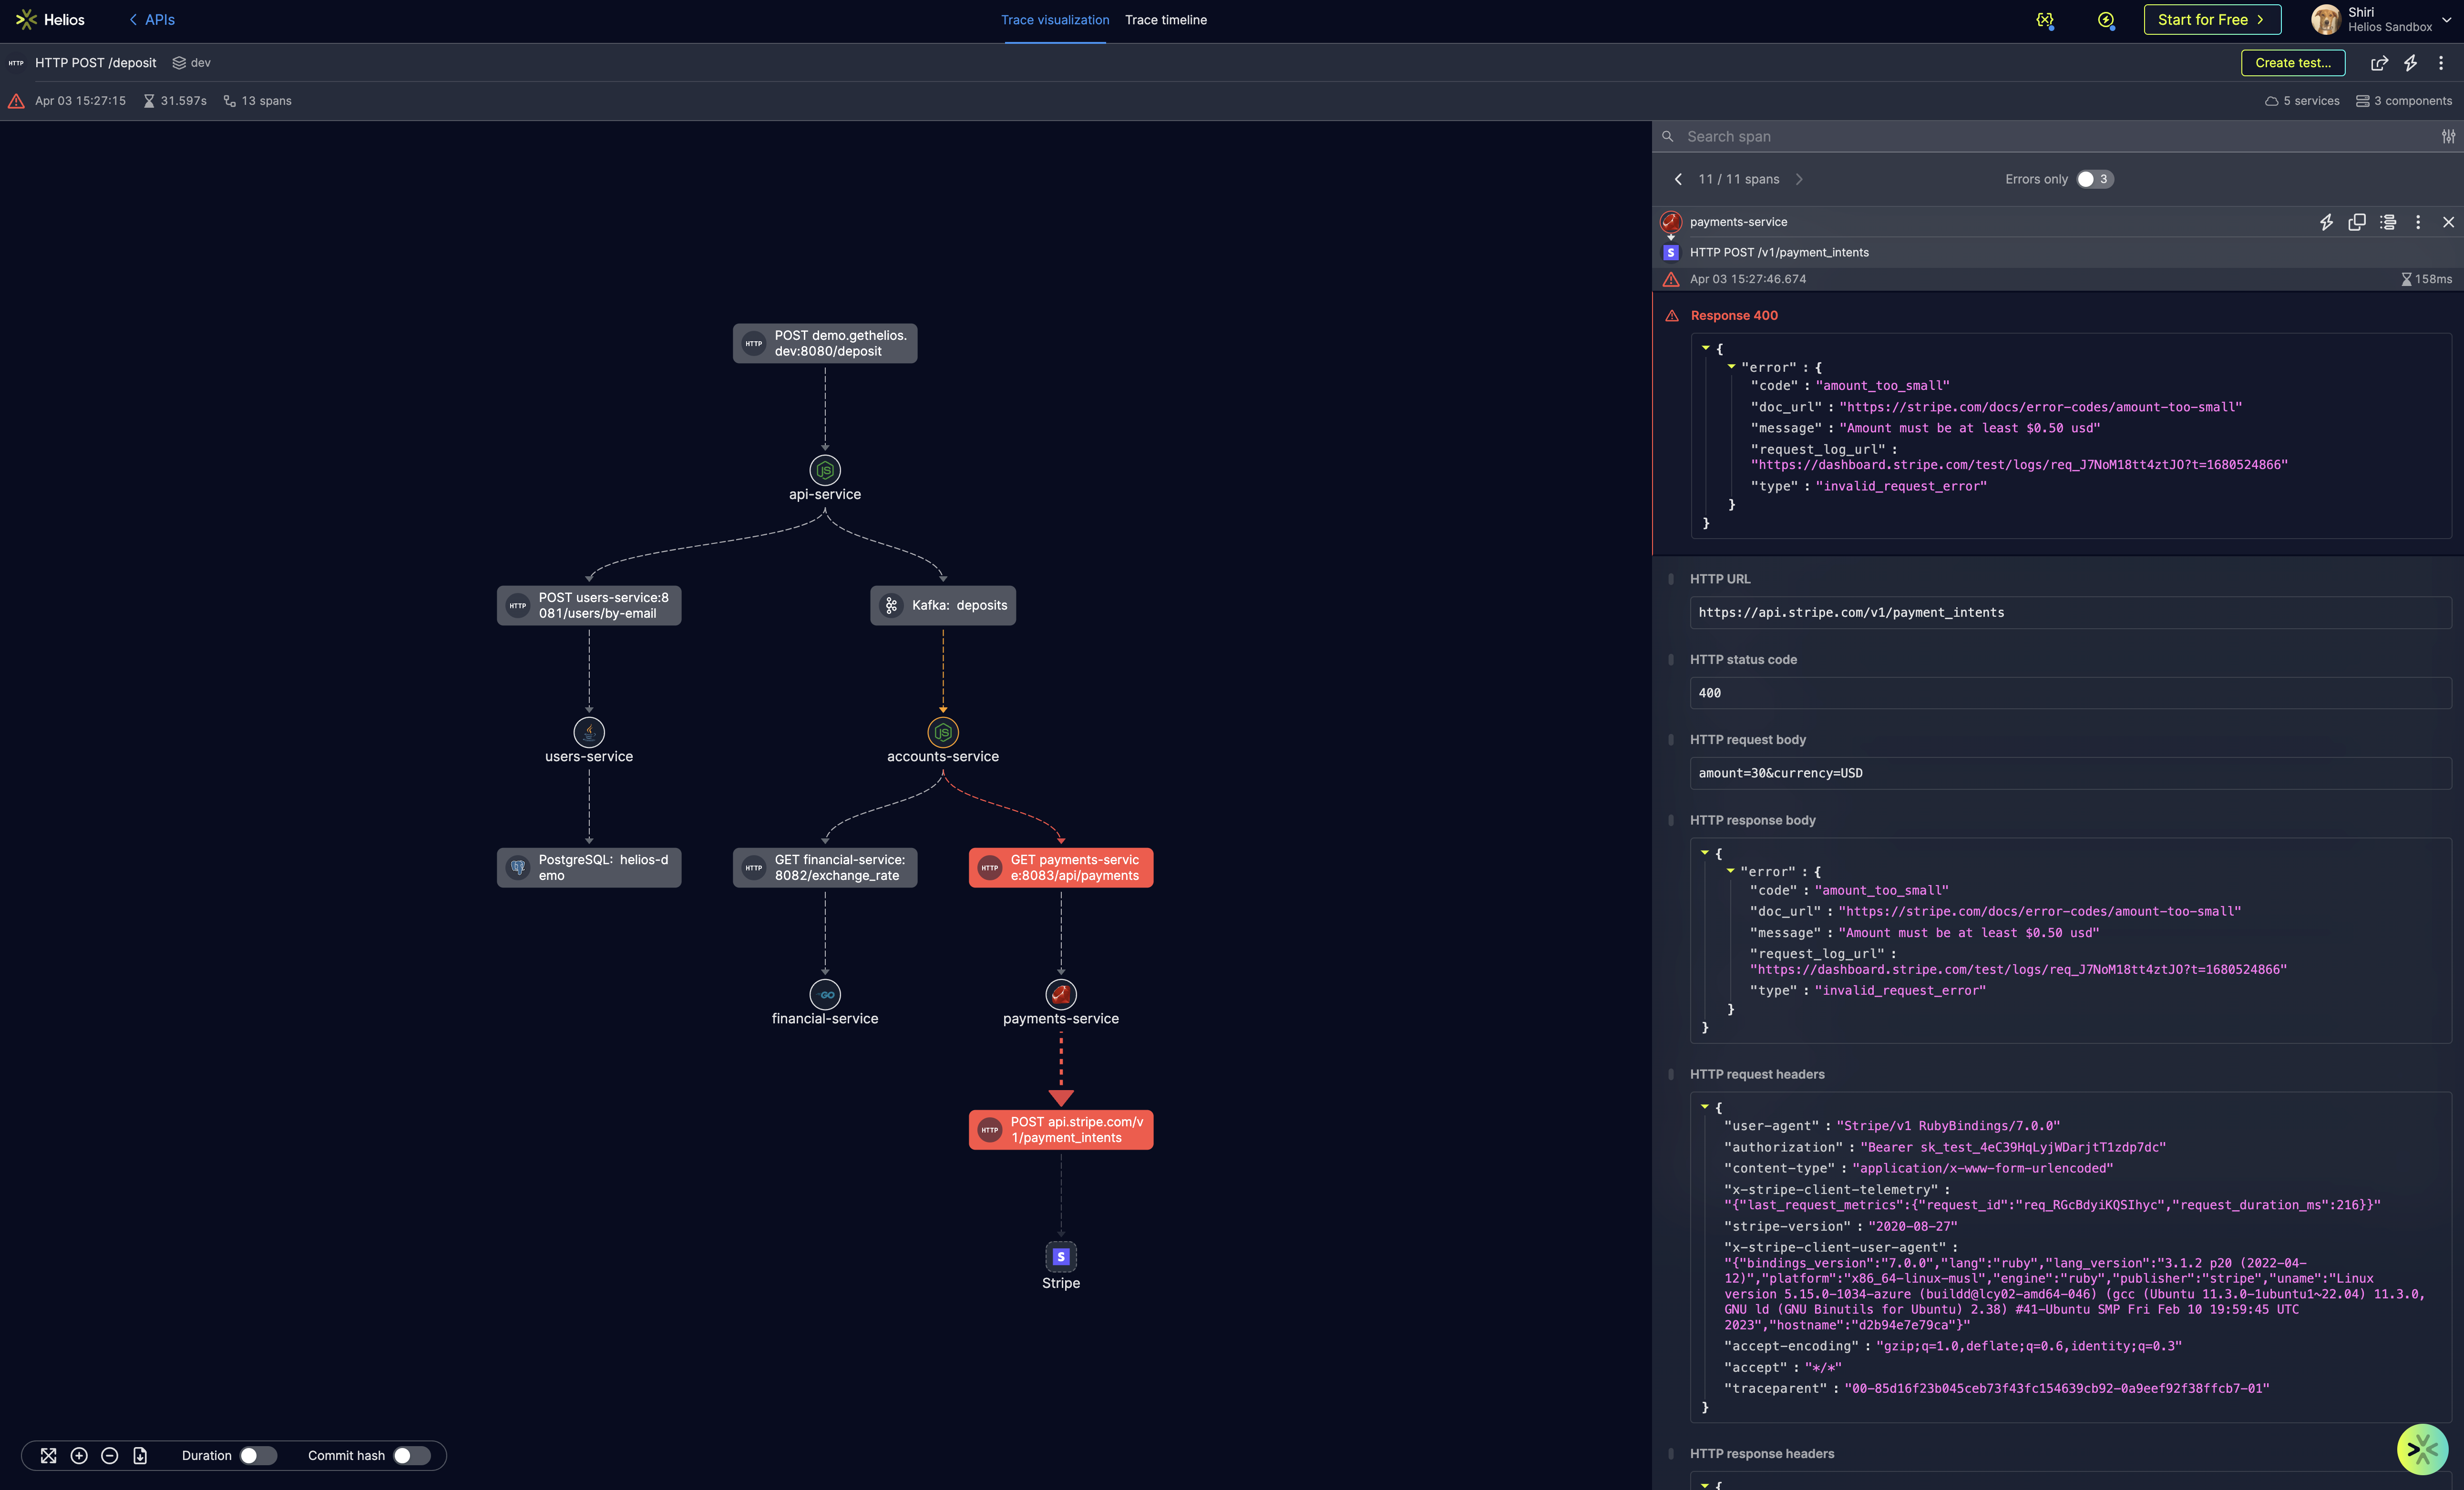Click the HTTP request headers section label
Screen dimensions: 2464x1490
tap(1757, 1074)
